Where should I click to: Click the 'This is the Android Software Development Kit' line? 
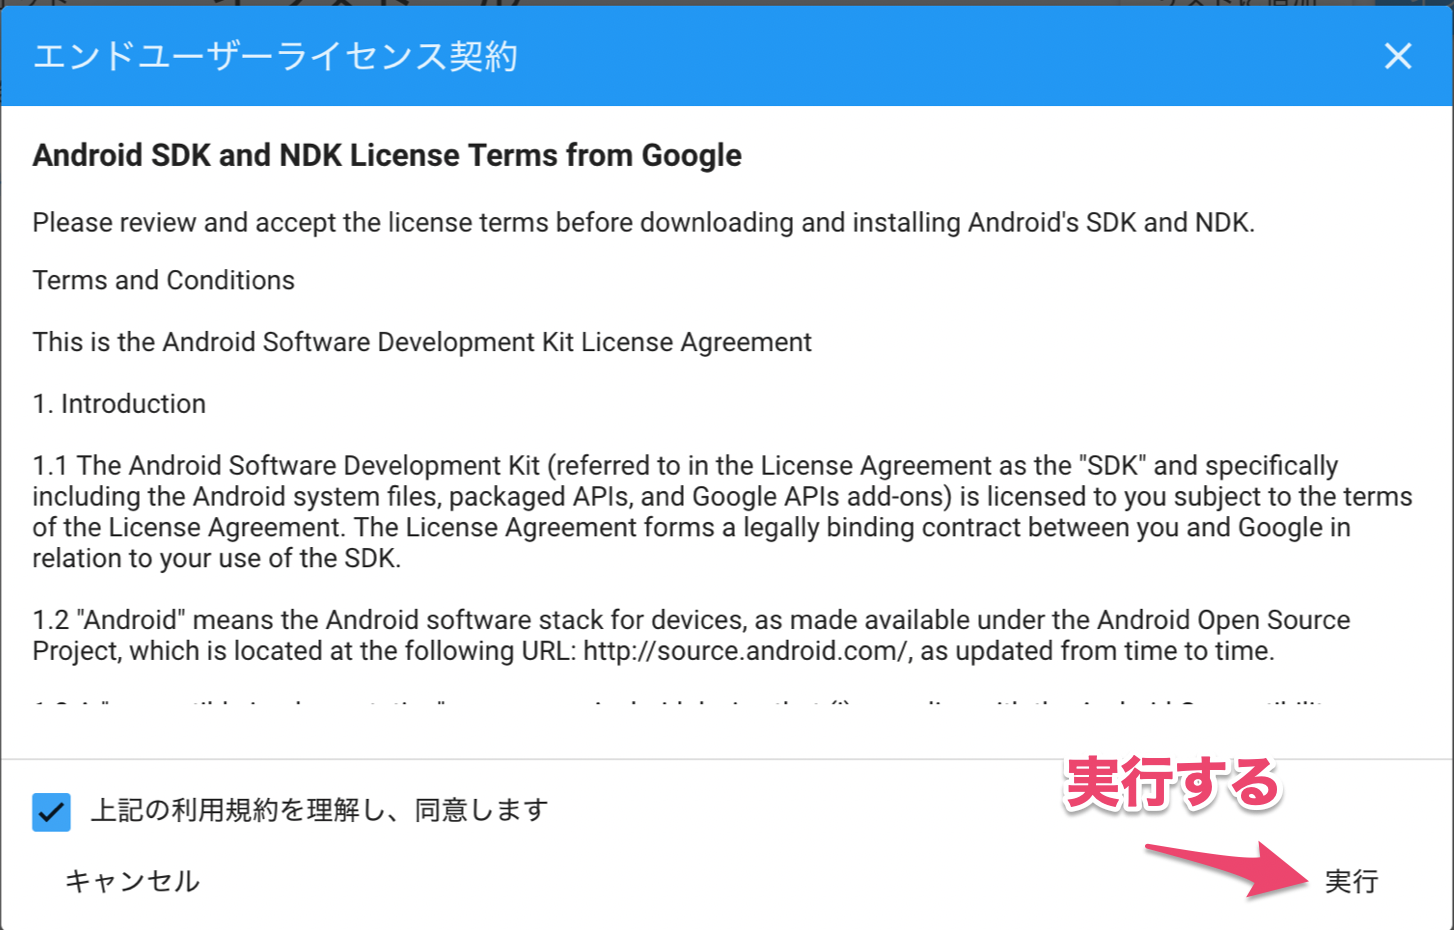click(x=422, y=342)
